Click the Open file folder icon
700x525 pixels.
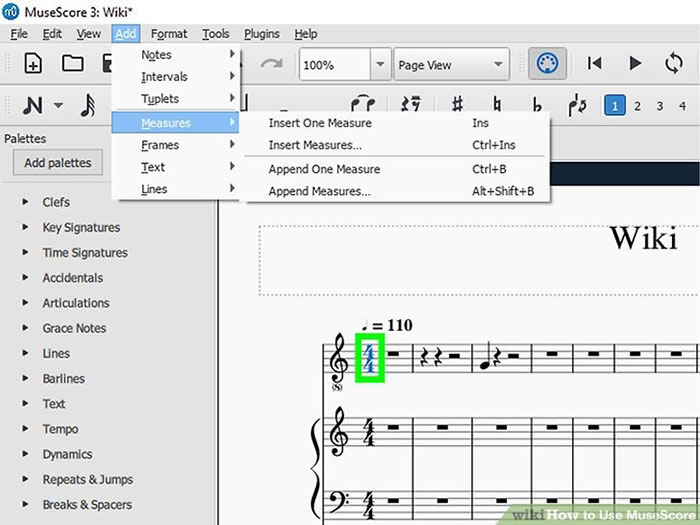[x=72, y=64]
